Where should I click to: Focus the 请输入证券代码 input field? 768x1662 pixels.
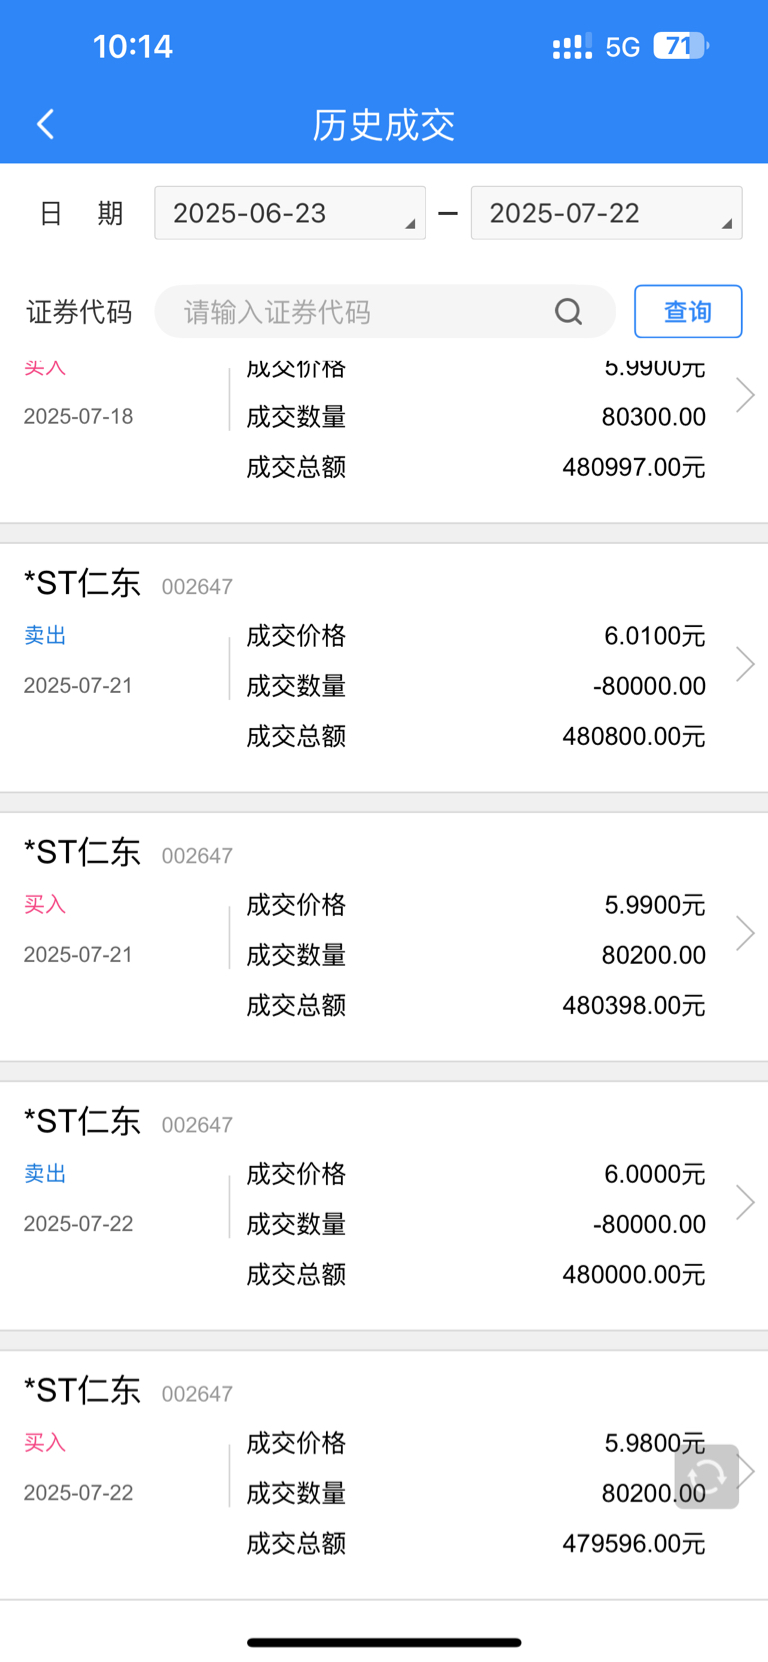pyautogui.click(x=385, y=312)
